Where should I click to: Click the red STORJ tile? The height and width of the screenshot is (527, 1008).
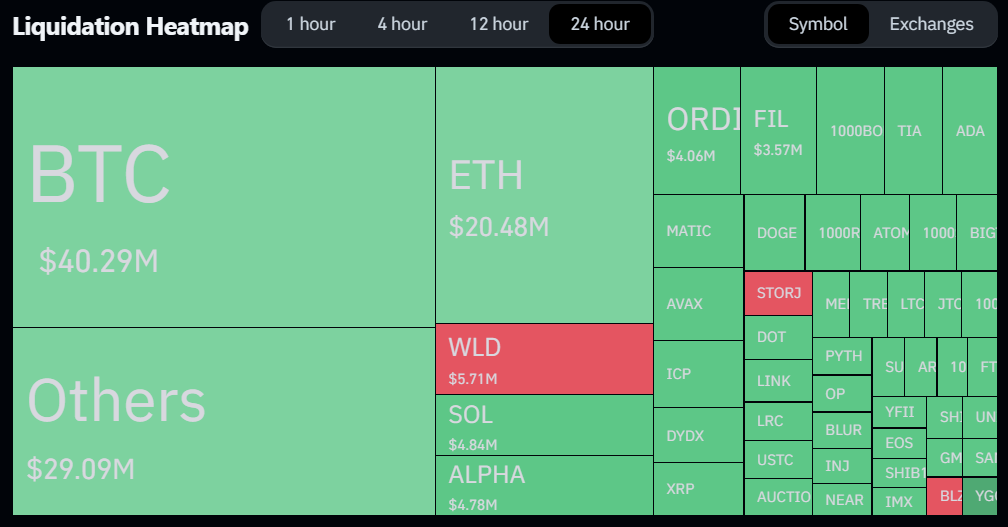click(778, 293)
